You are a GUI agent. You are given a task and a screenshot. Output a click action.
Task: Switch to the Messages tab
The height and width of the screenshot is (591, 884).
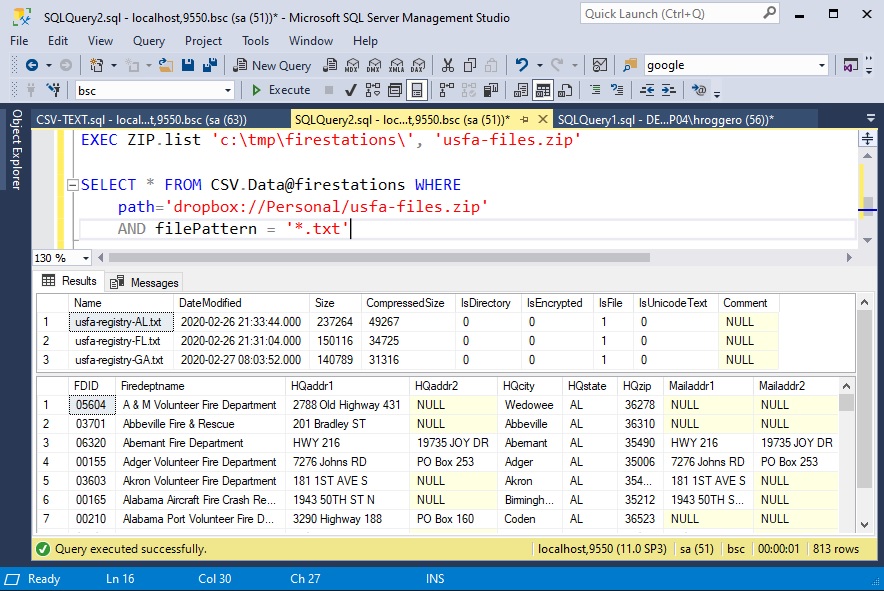(144, 282)
